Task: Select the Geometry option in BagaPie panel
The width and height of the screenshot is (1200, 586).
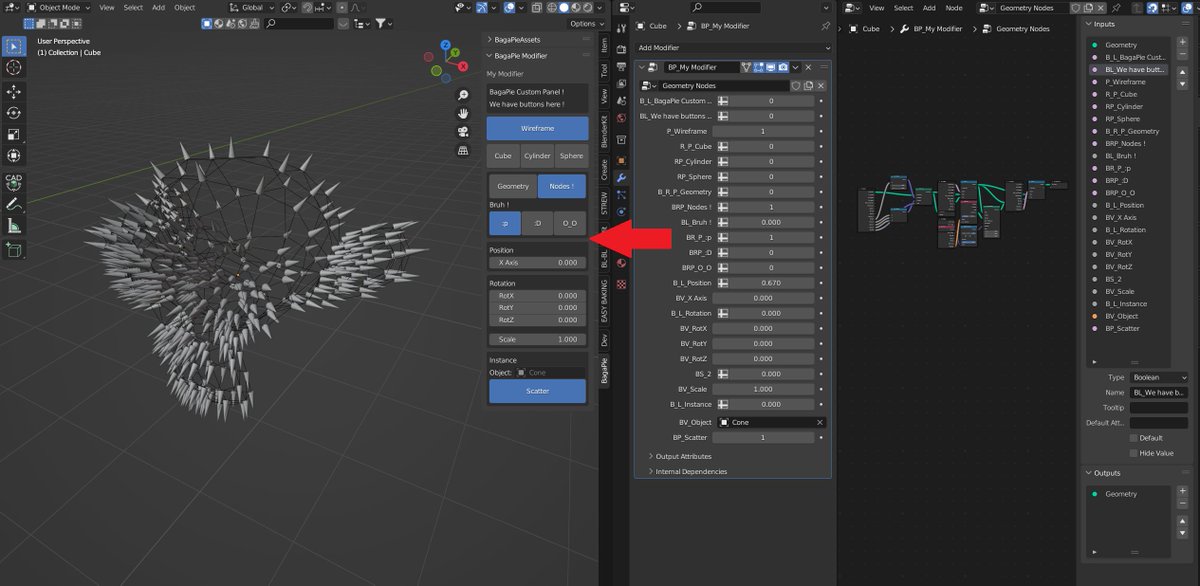Action: pos(513,186)
